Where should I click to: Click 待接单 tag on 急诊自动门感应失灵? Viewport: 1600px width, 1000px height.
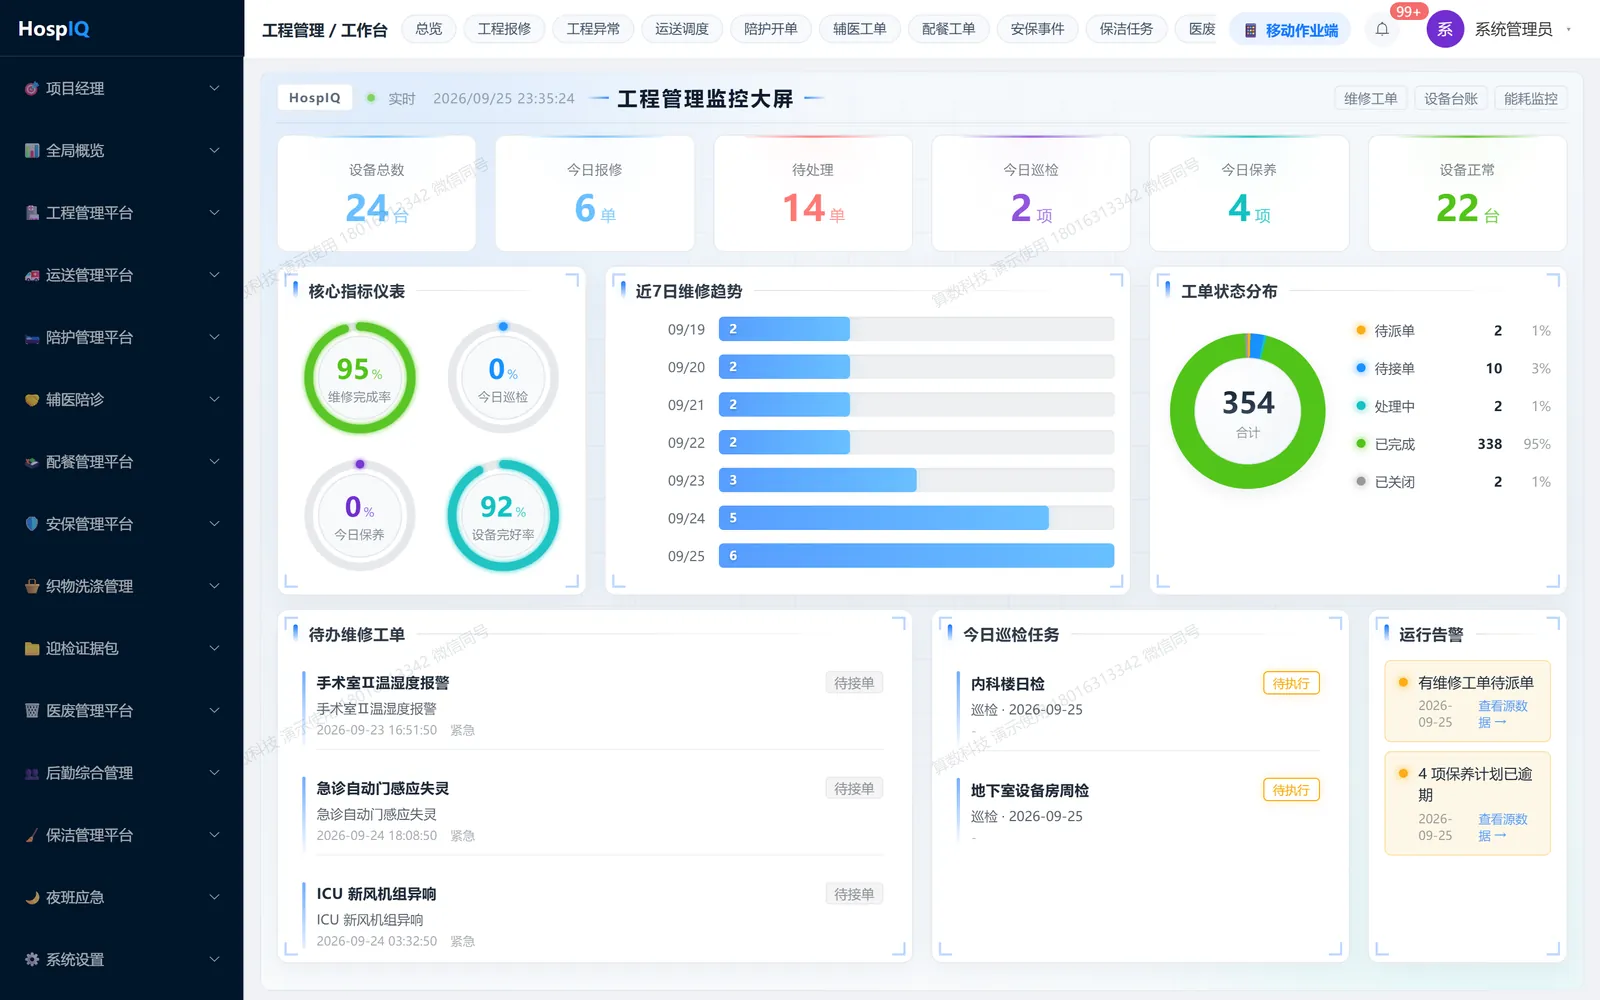(854, 788)
